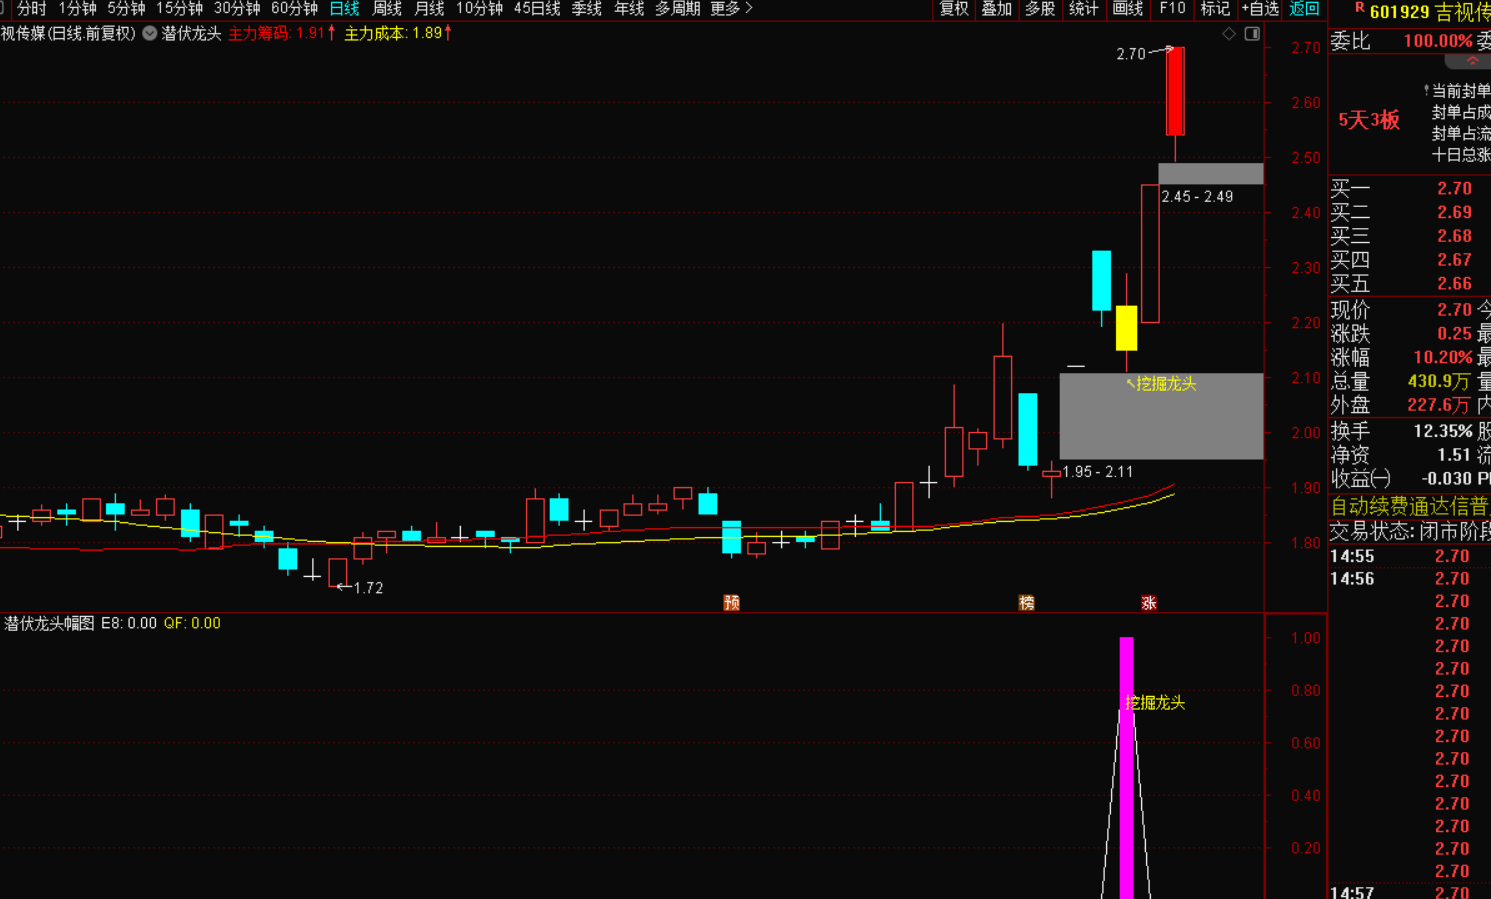
Task: Click the R badge beside stock code 601929
Action: click(x=1359, y=9)
